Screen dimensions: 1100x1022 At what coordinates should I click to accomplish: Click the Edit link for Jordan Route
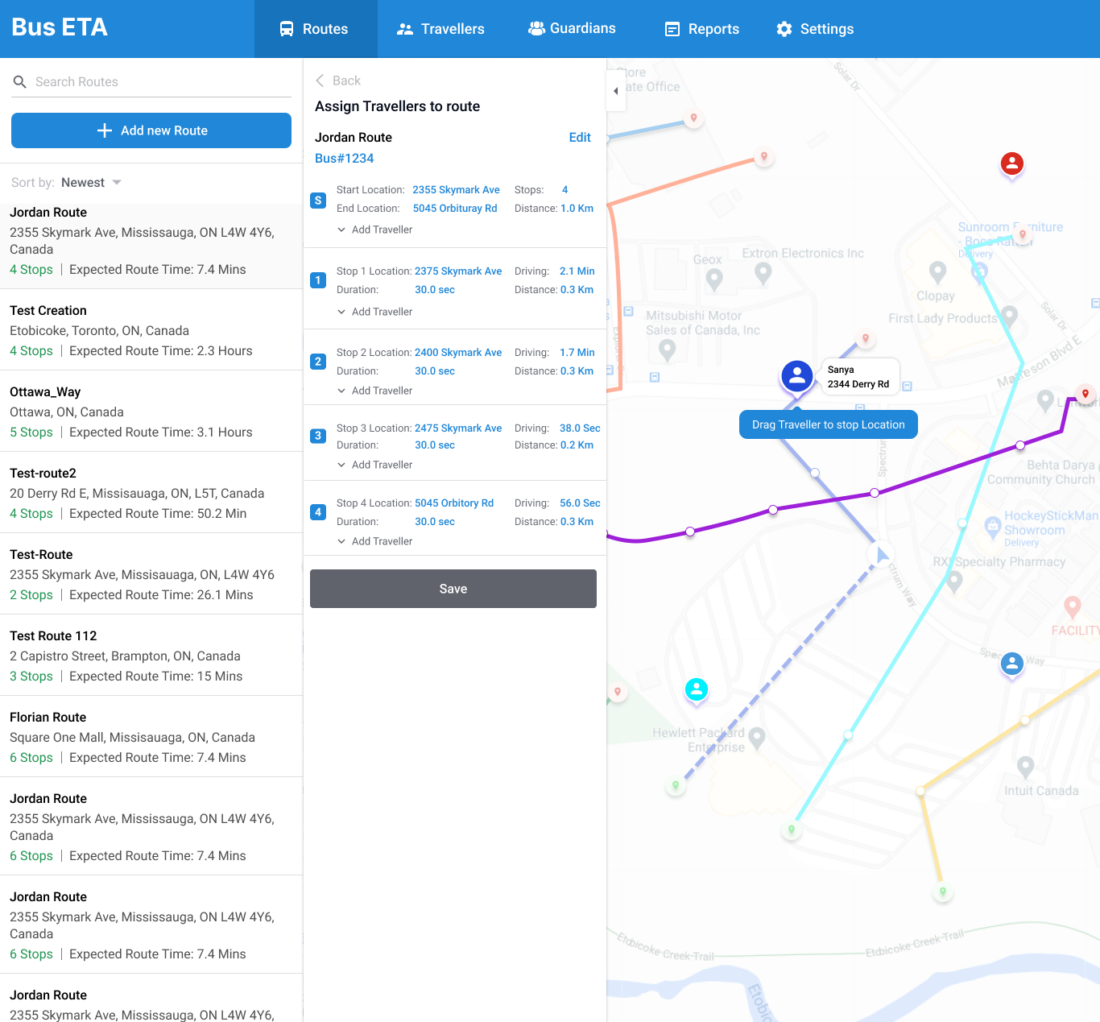point(579,138)
